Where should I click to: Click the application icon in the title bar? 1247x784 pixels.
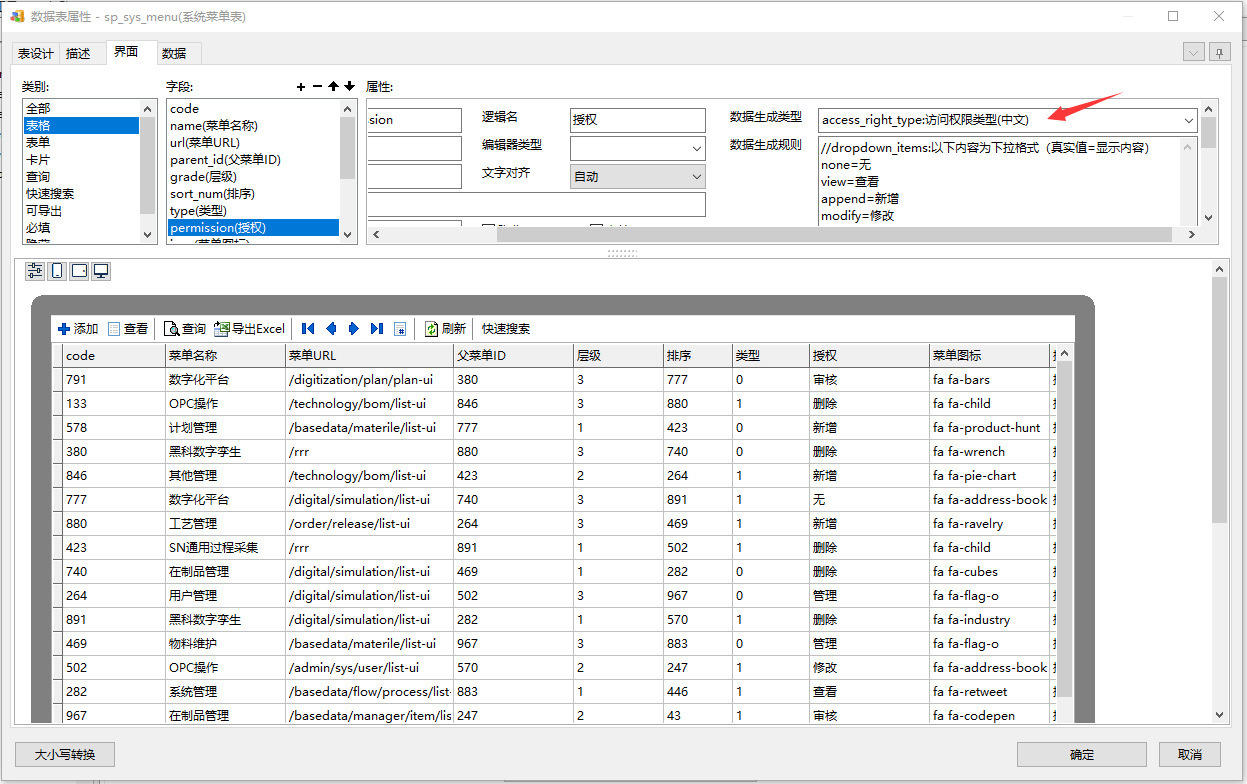[17, 16]
